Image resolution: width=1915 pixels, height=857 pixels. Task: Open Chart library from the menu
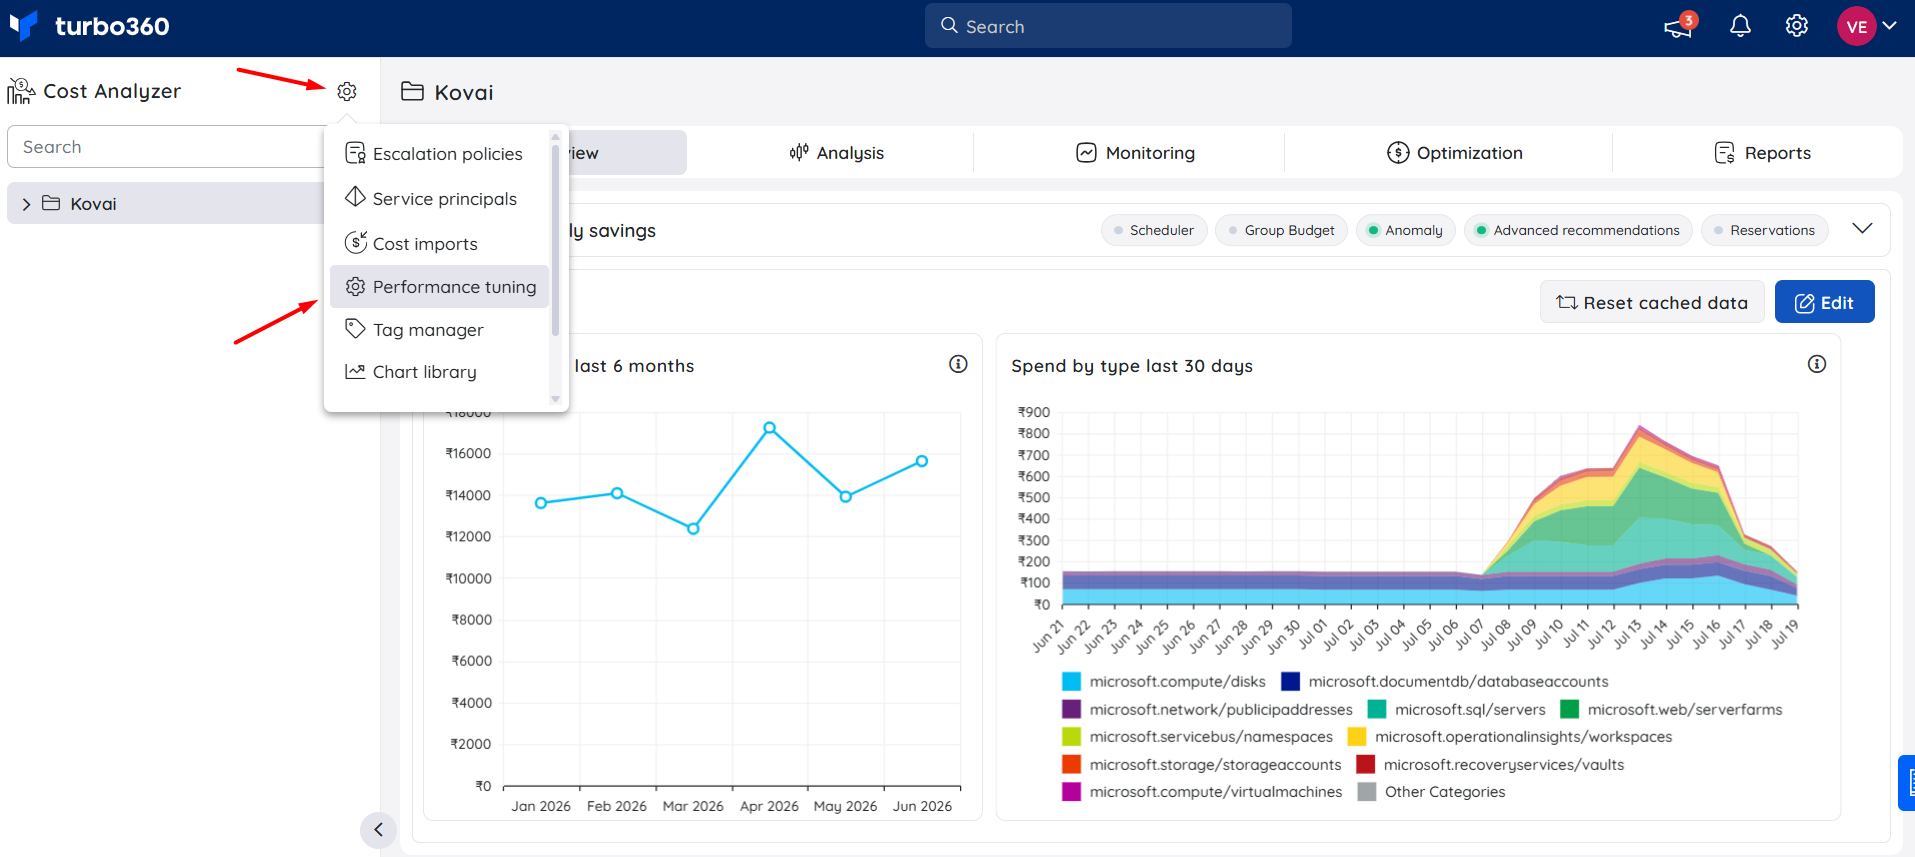[440, 372]
